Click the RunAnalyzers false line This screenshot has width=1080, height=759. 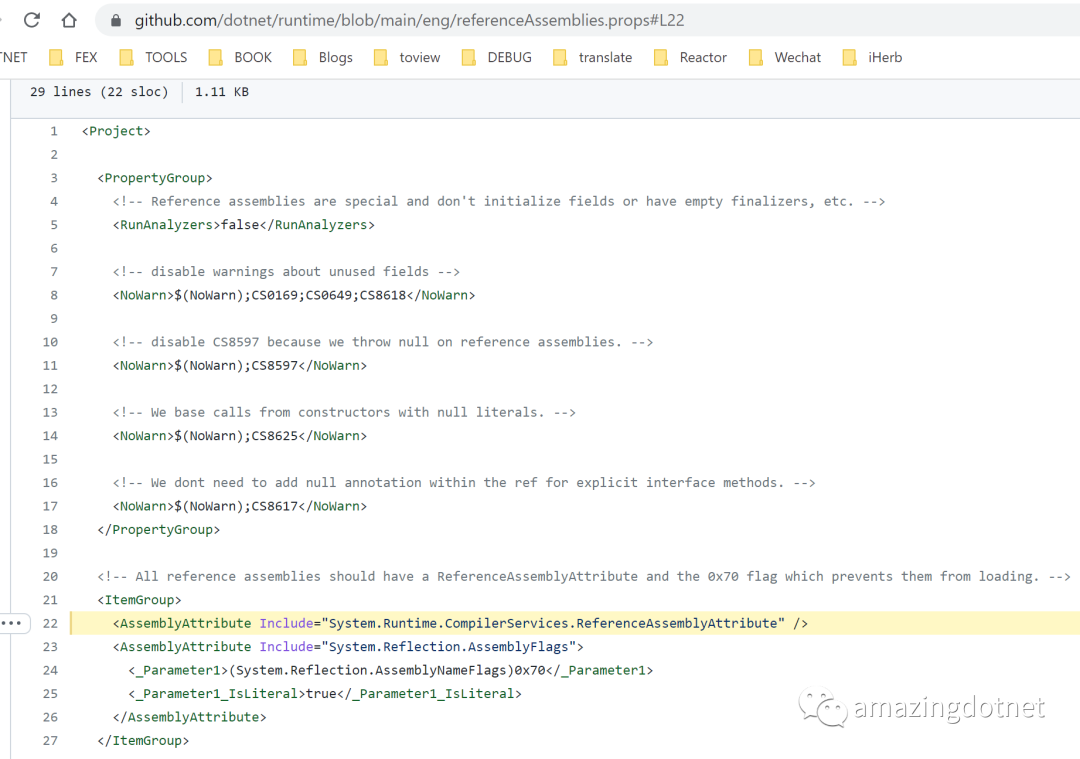pyautogui.click(x=244, y=225)
